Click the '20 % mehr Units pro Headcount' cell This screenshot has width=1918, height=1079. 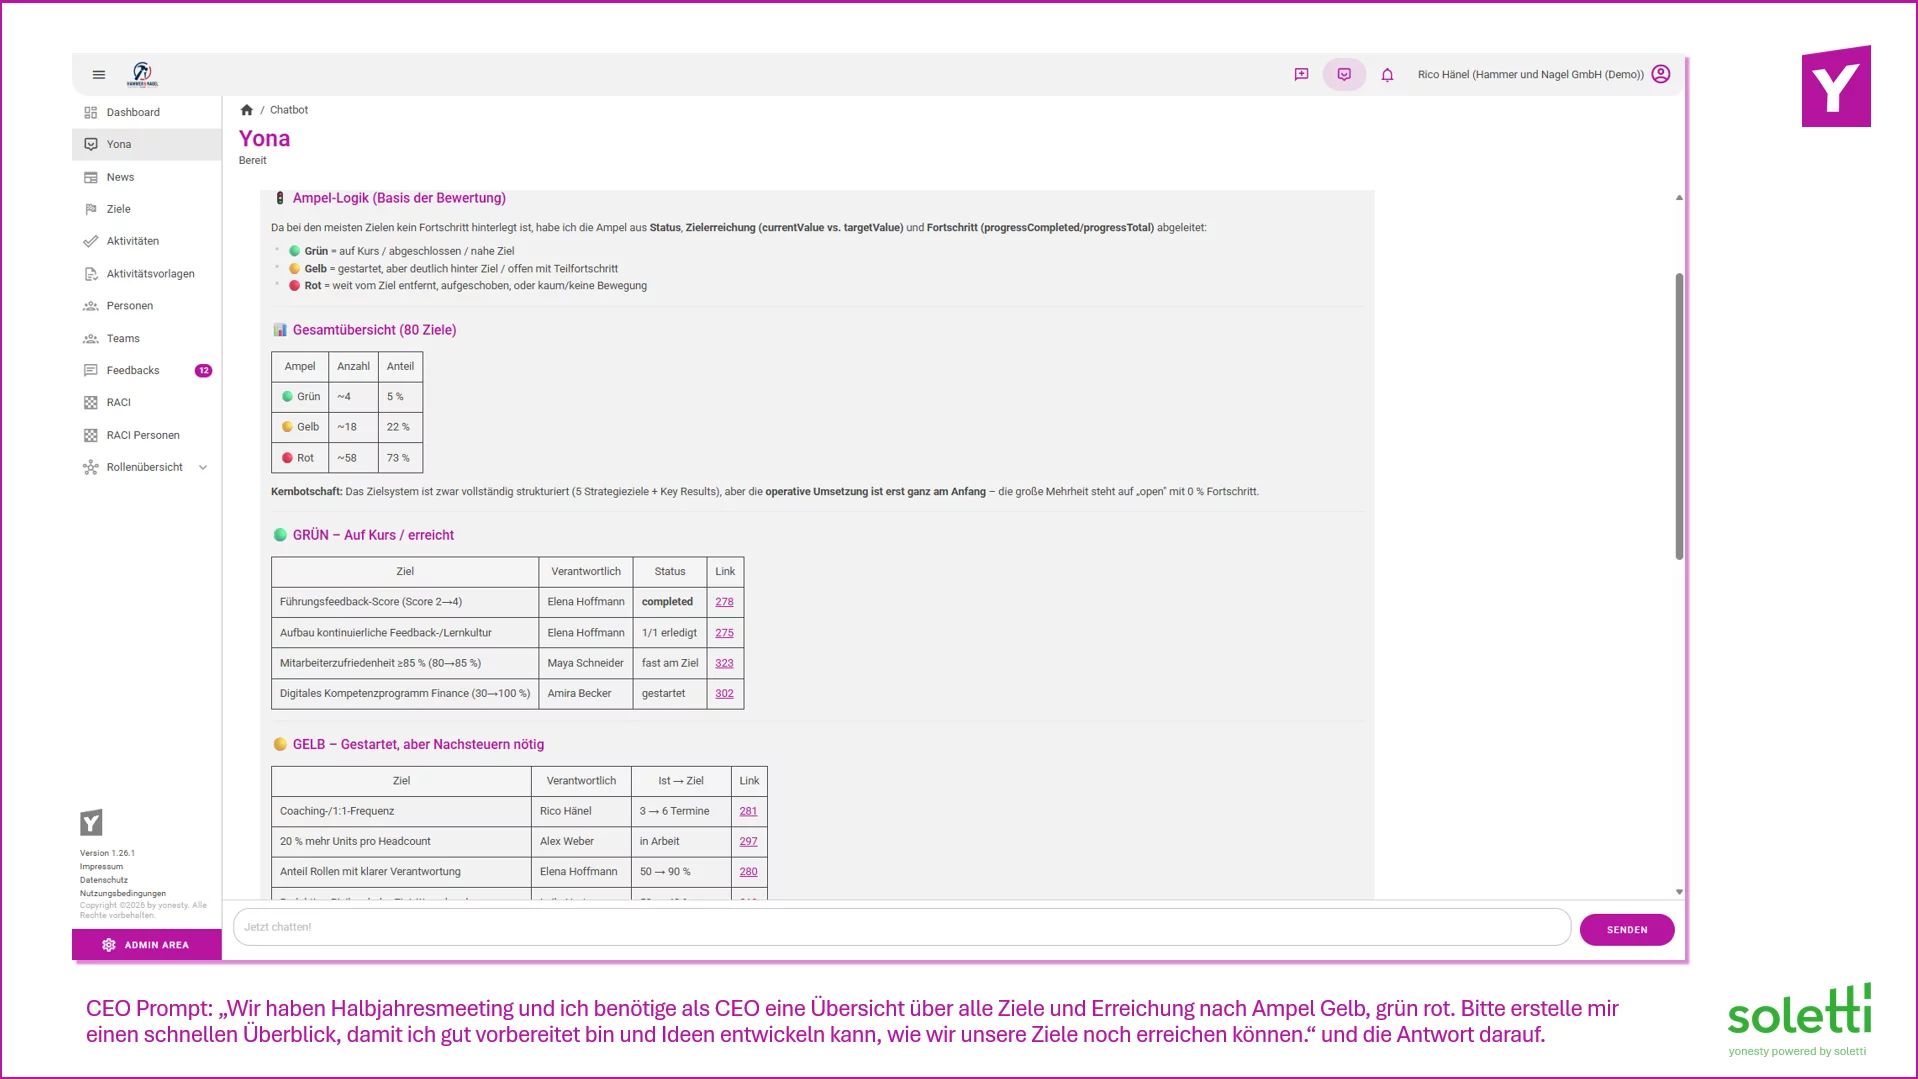pos(401,842)
